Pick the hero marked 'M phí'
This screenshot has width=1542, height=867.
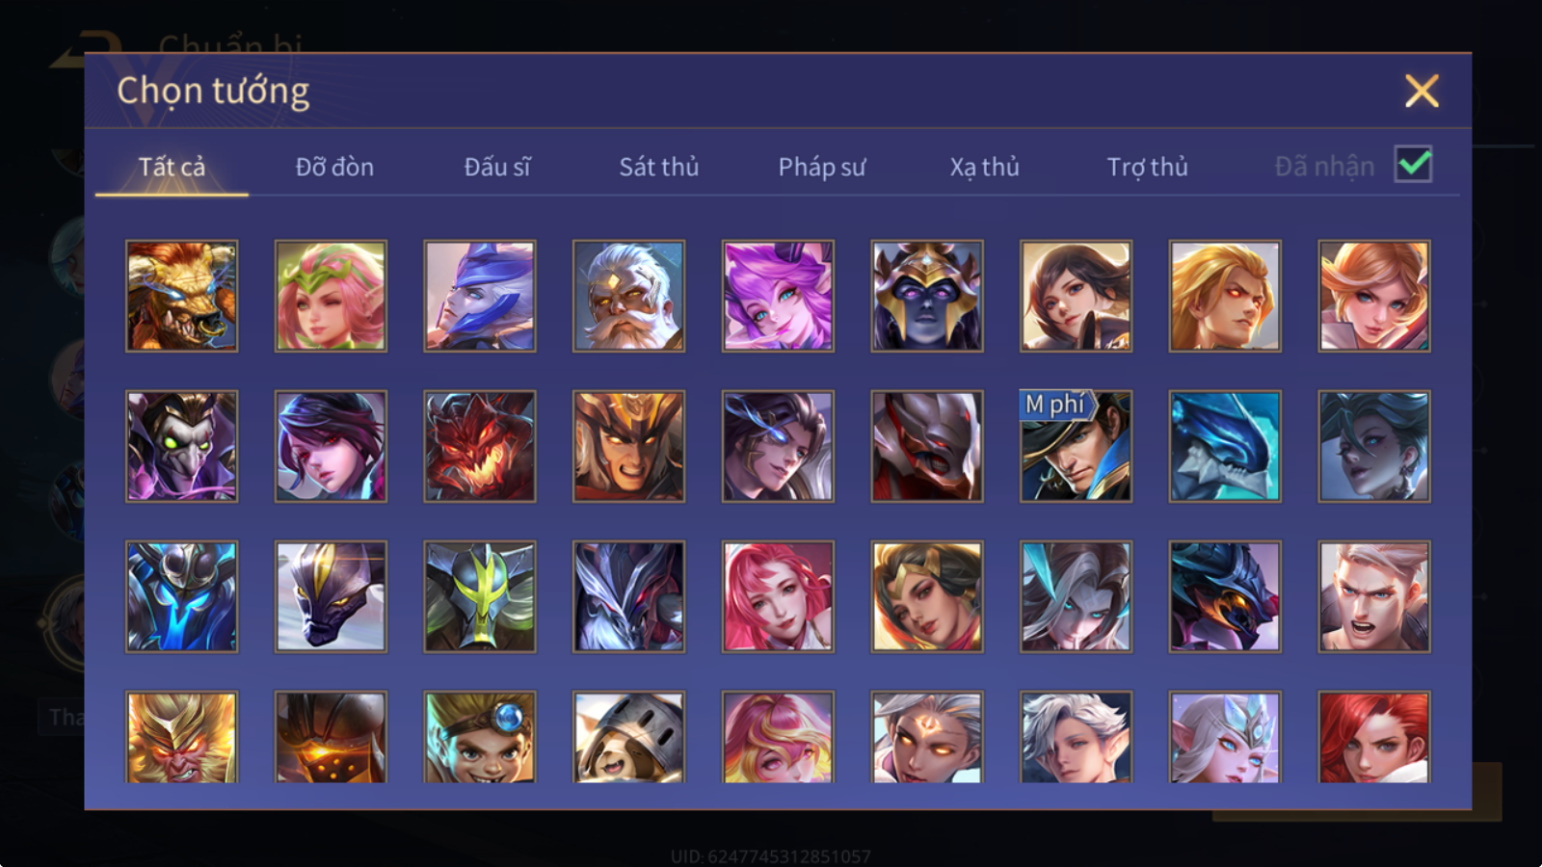(x=1076, y=446)
